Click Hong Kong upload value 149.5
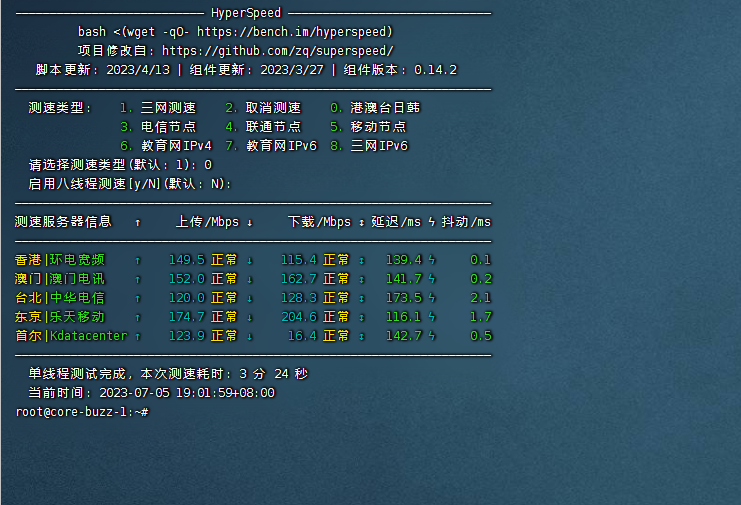741x505 pixels. coord(187,260)
